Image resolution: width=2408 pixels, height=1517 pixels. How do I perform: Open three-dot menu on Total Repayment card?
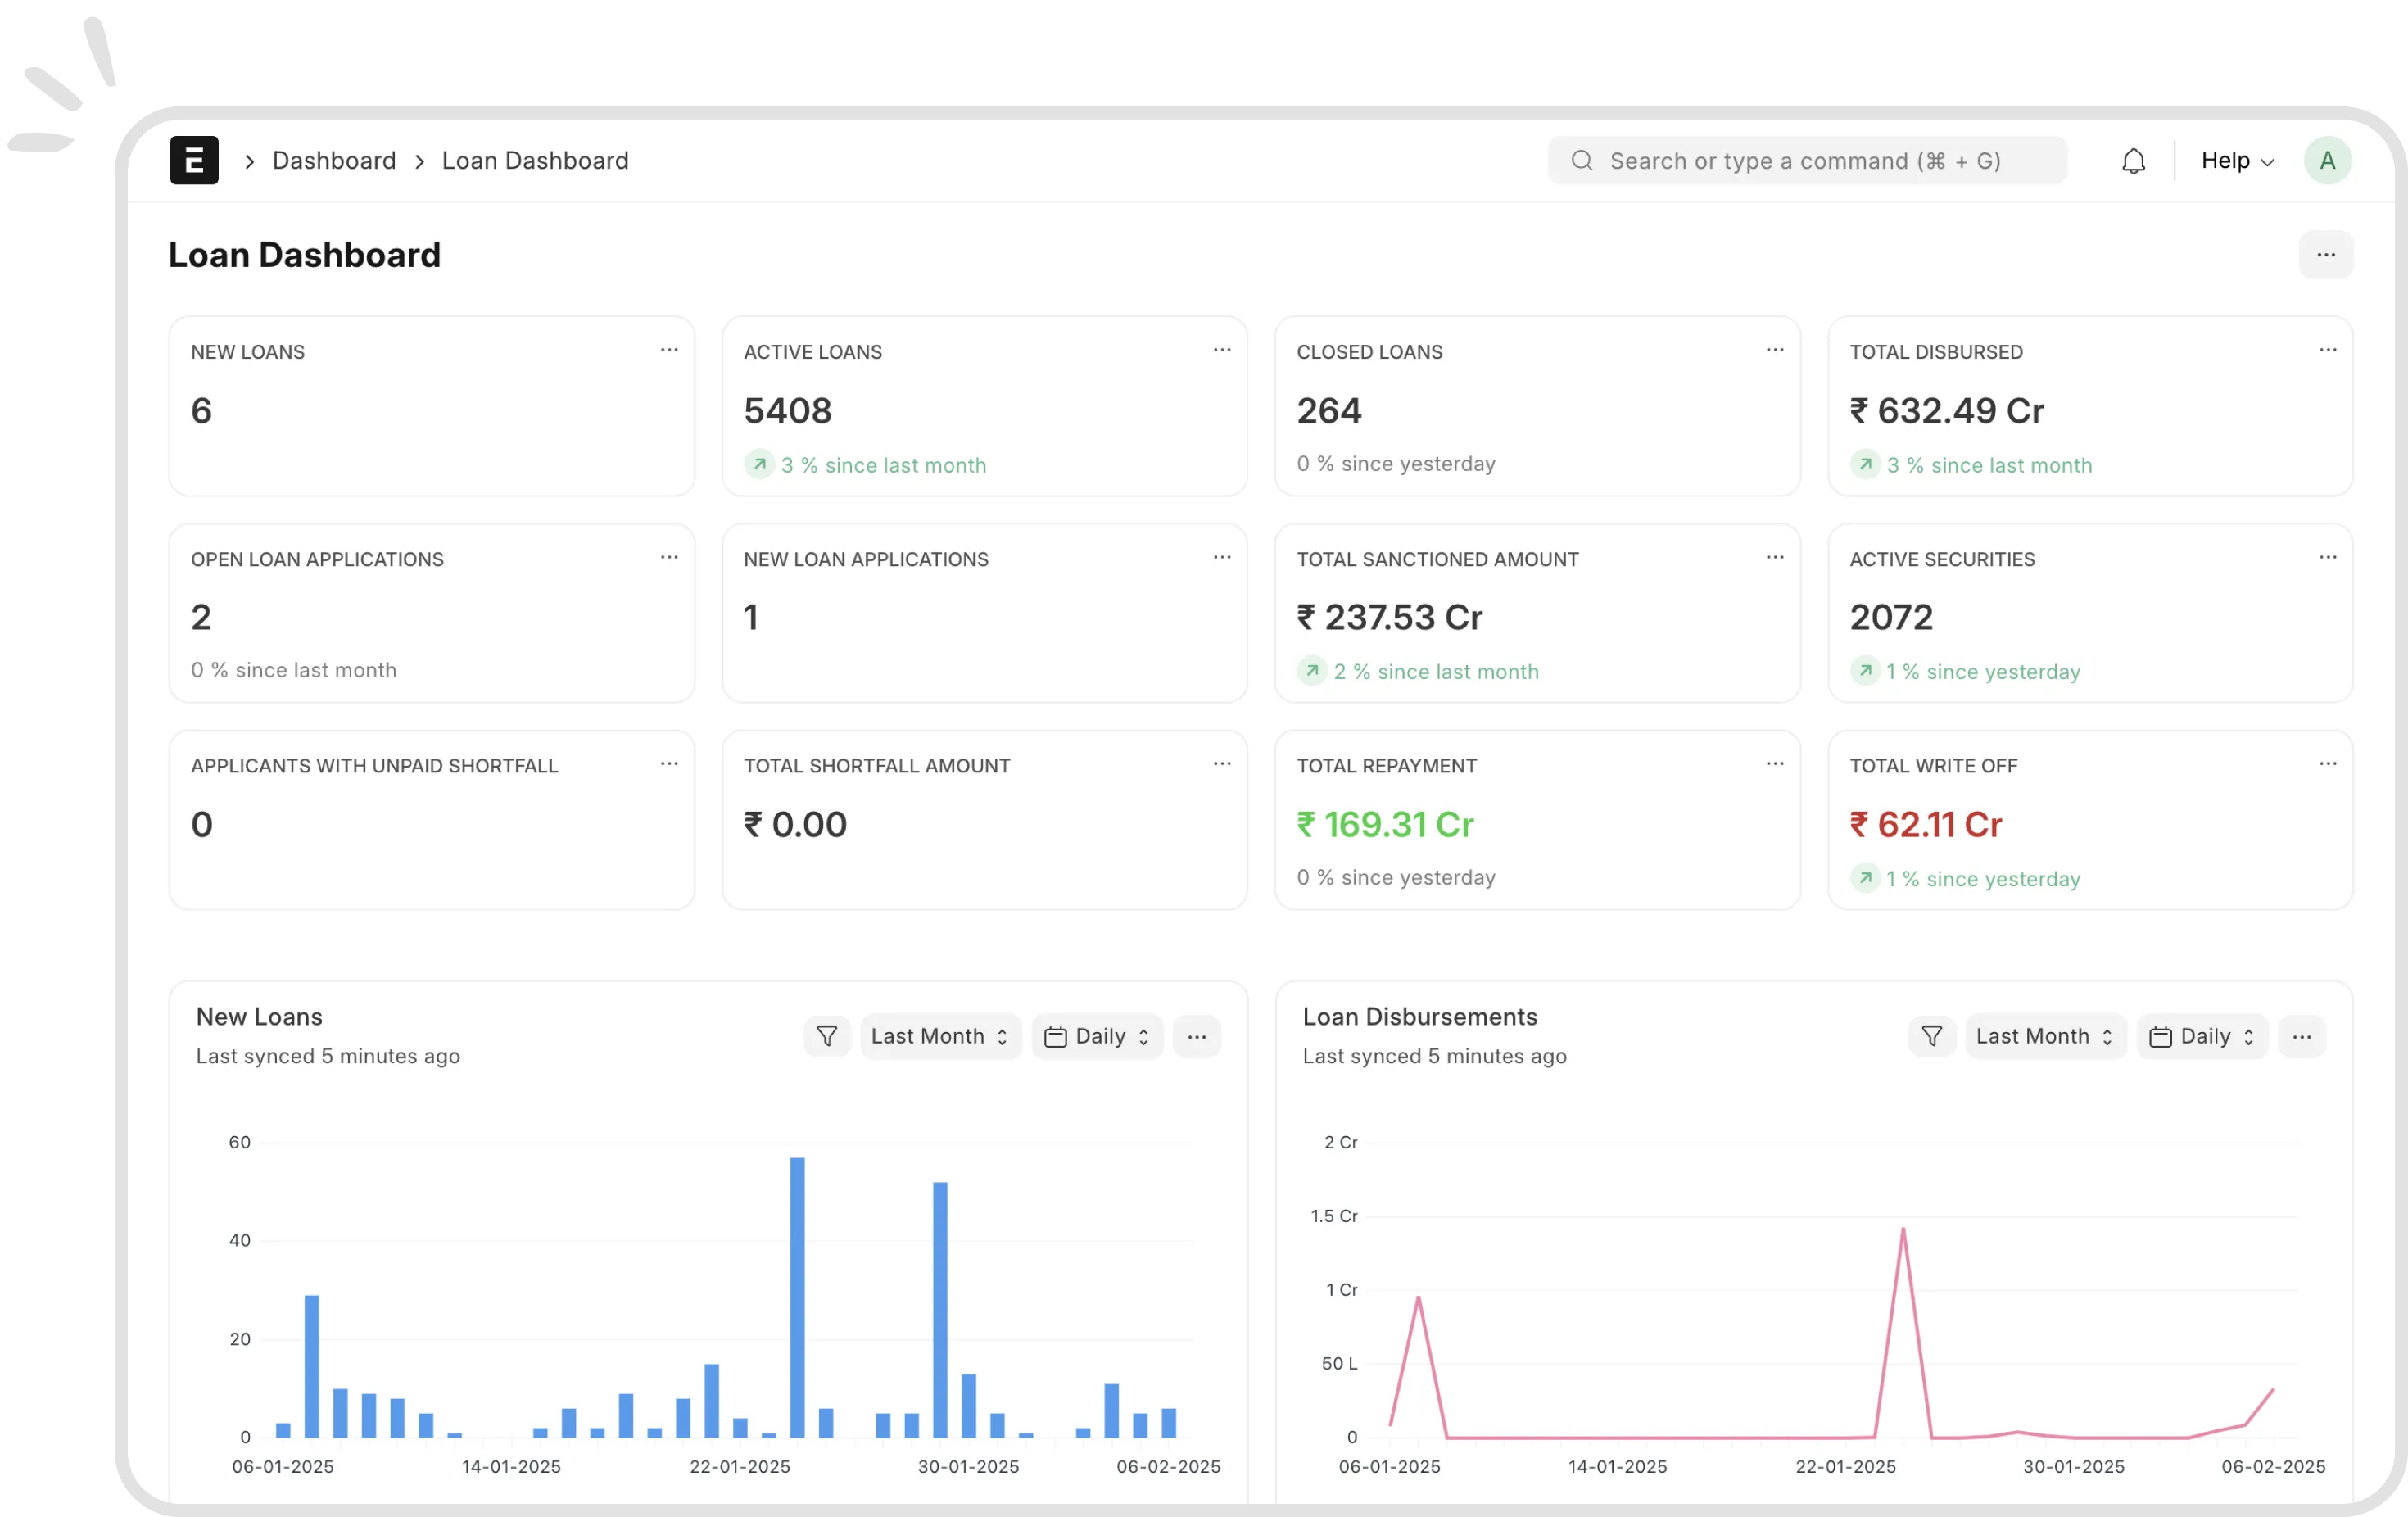pos(1774,764)
